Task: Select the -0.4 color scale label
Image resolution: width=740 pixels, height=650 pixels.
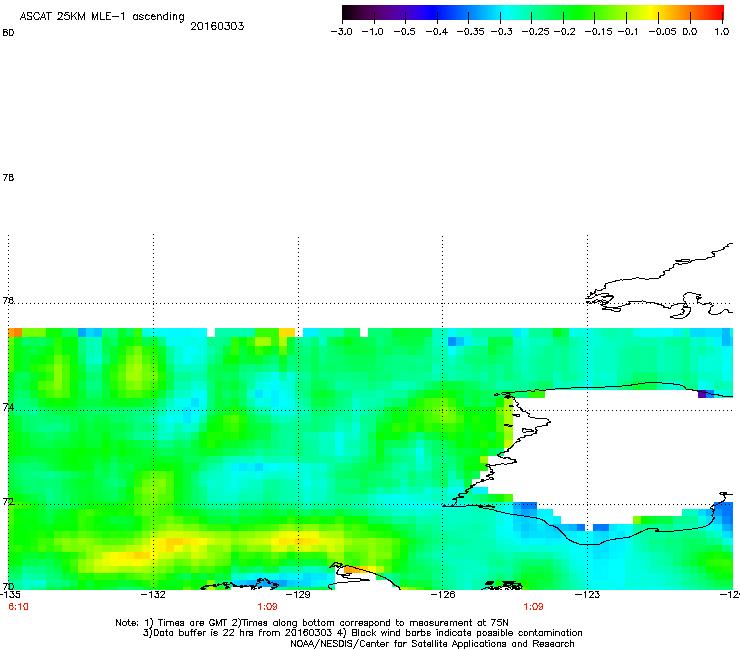Action: [x=437, y=32]
